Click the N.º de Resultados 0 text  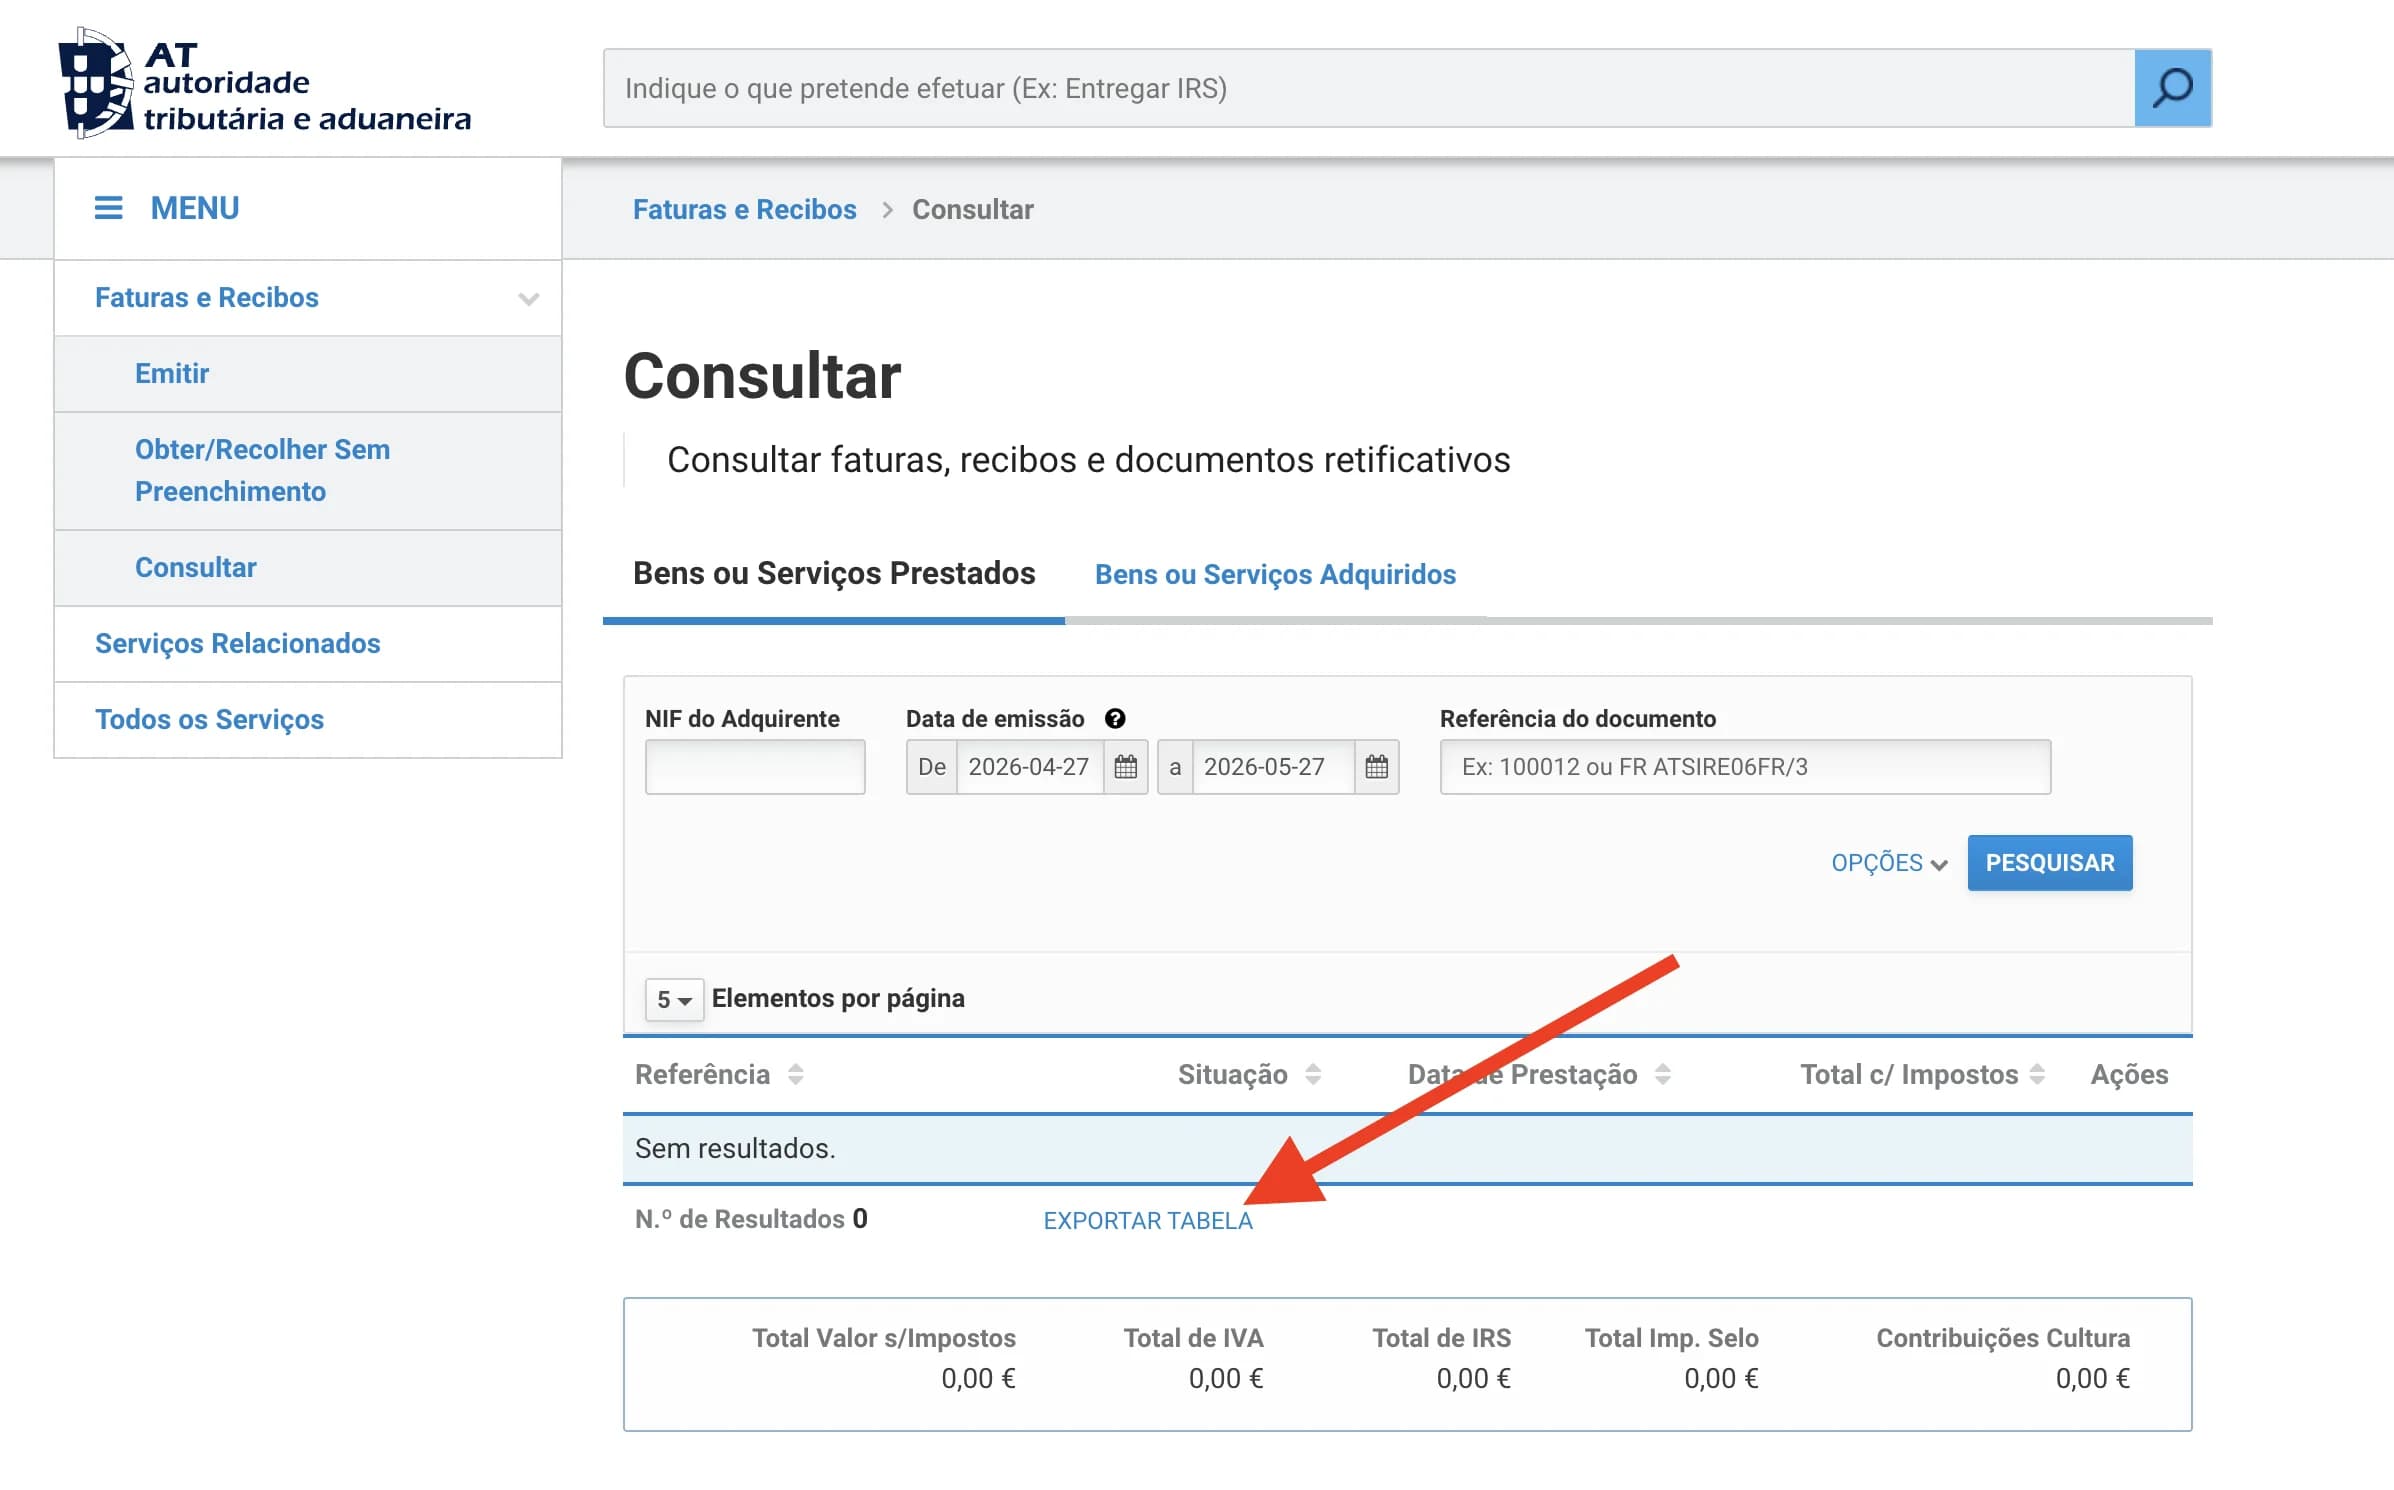pos(751,1218)
